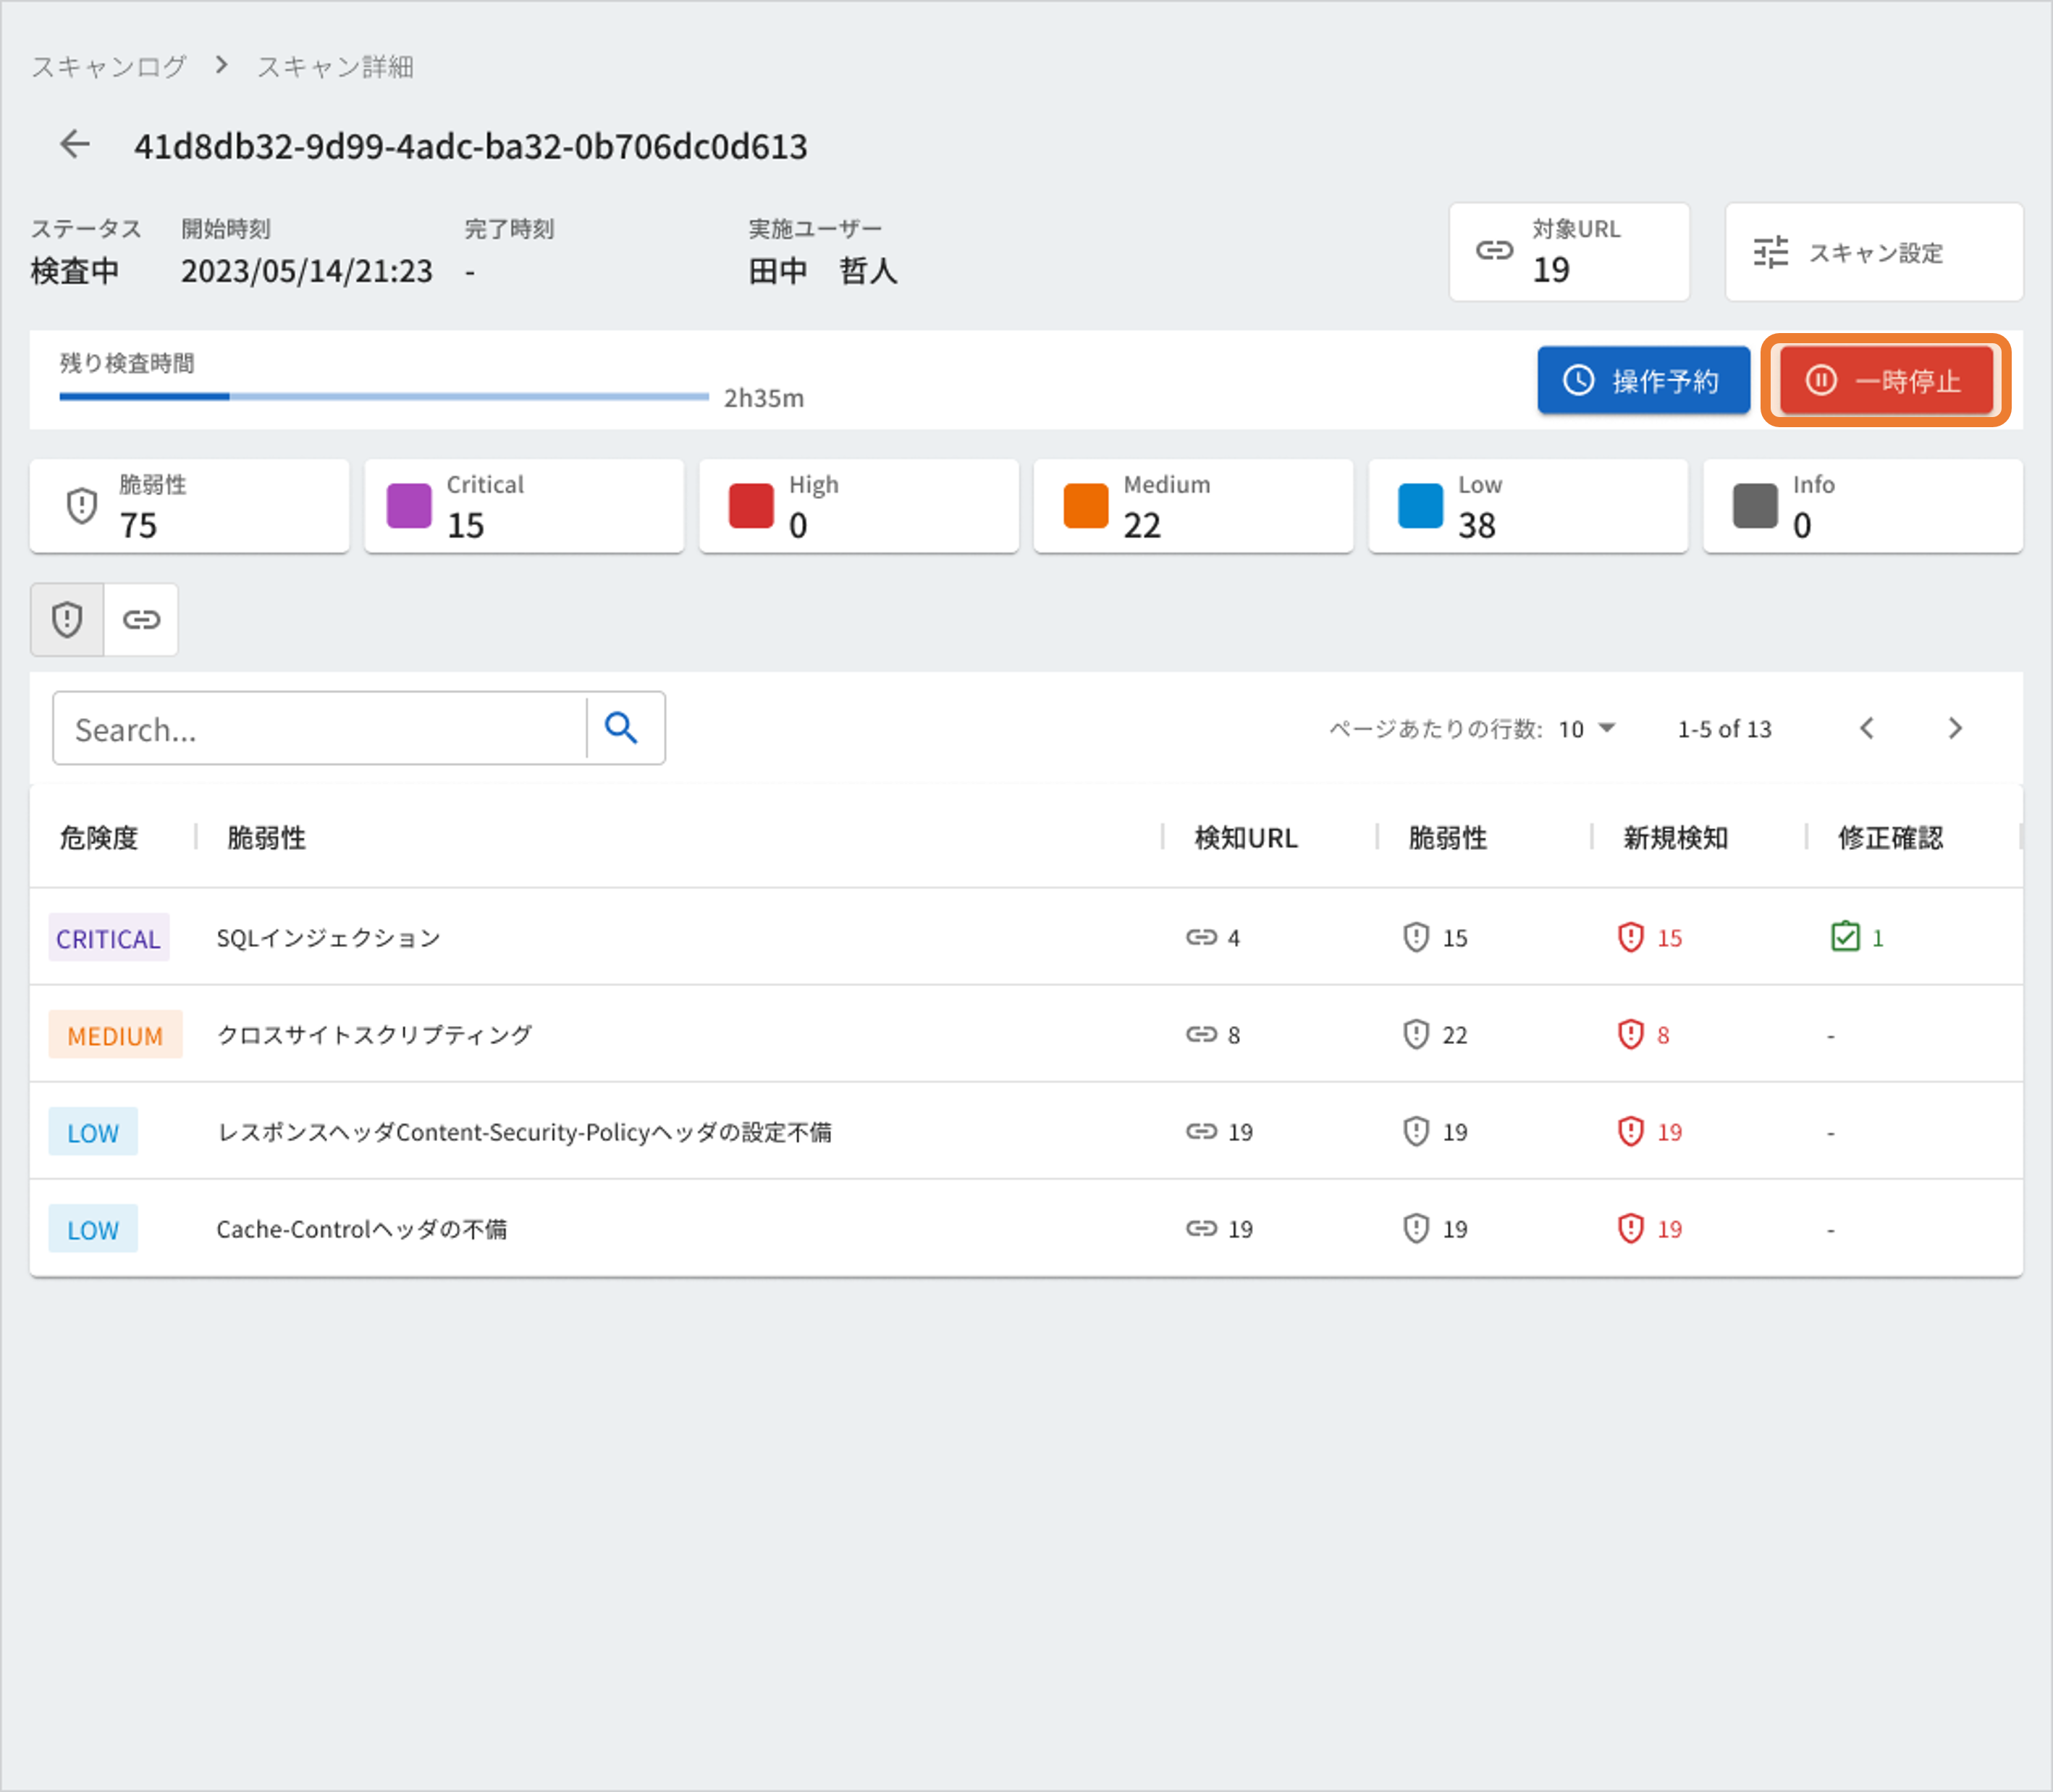Click the gray Info color swatch
2053x1792 pixels.
1755,506
